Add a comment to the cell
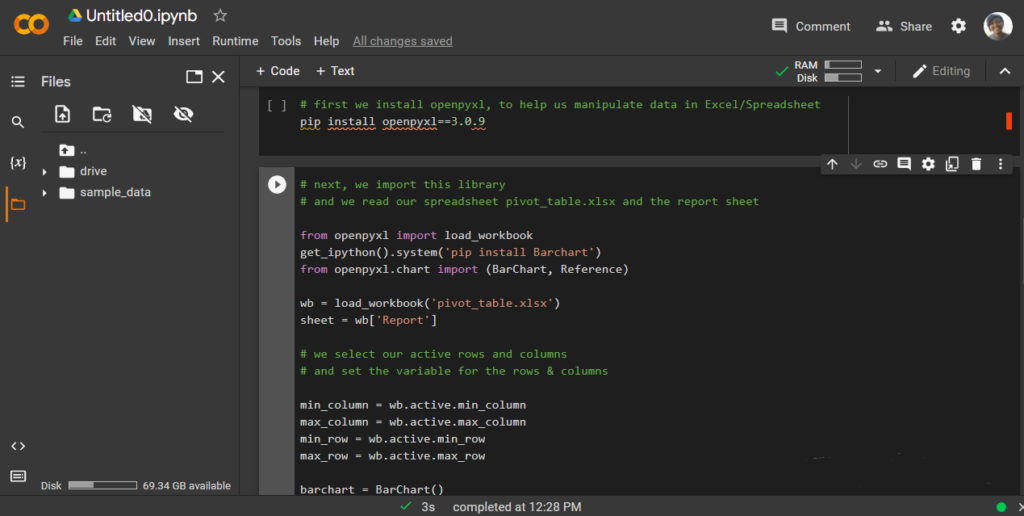The image size is (1024, 516). [904, 164]
